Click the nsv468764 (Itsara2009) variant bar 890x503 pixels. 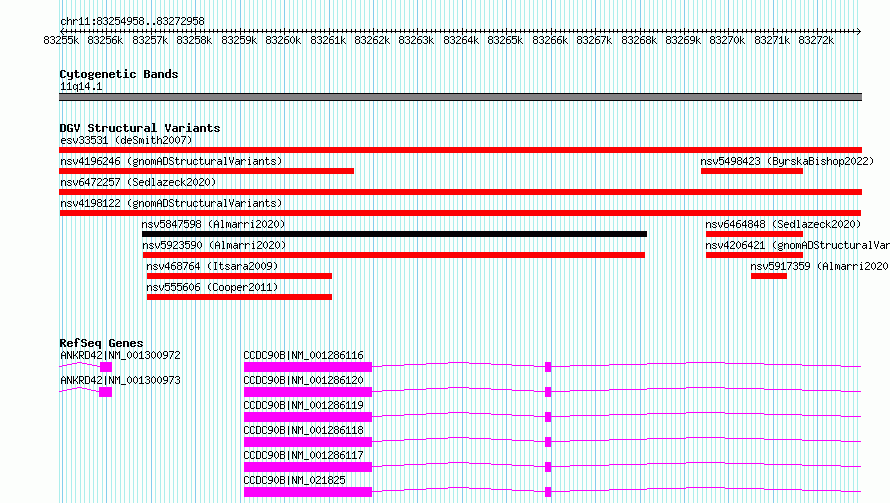pyautogui.click(x=240, y=276)
